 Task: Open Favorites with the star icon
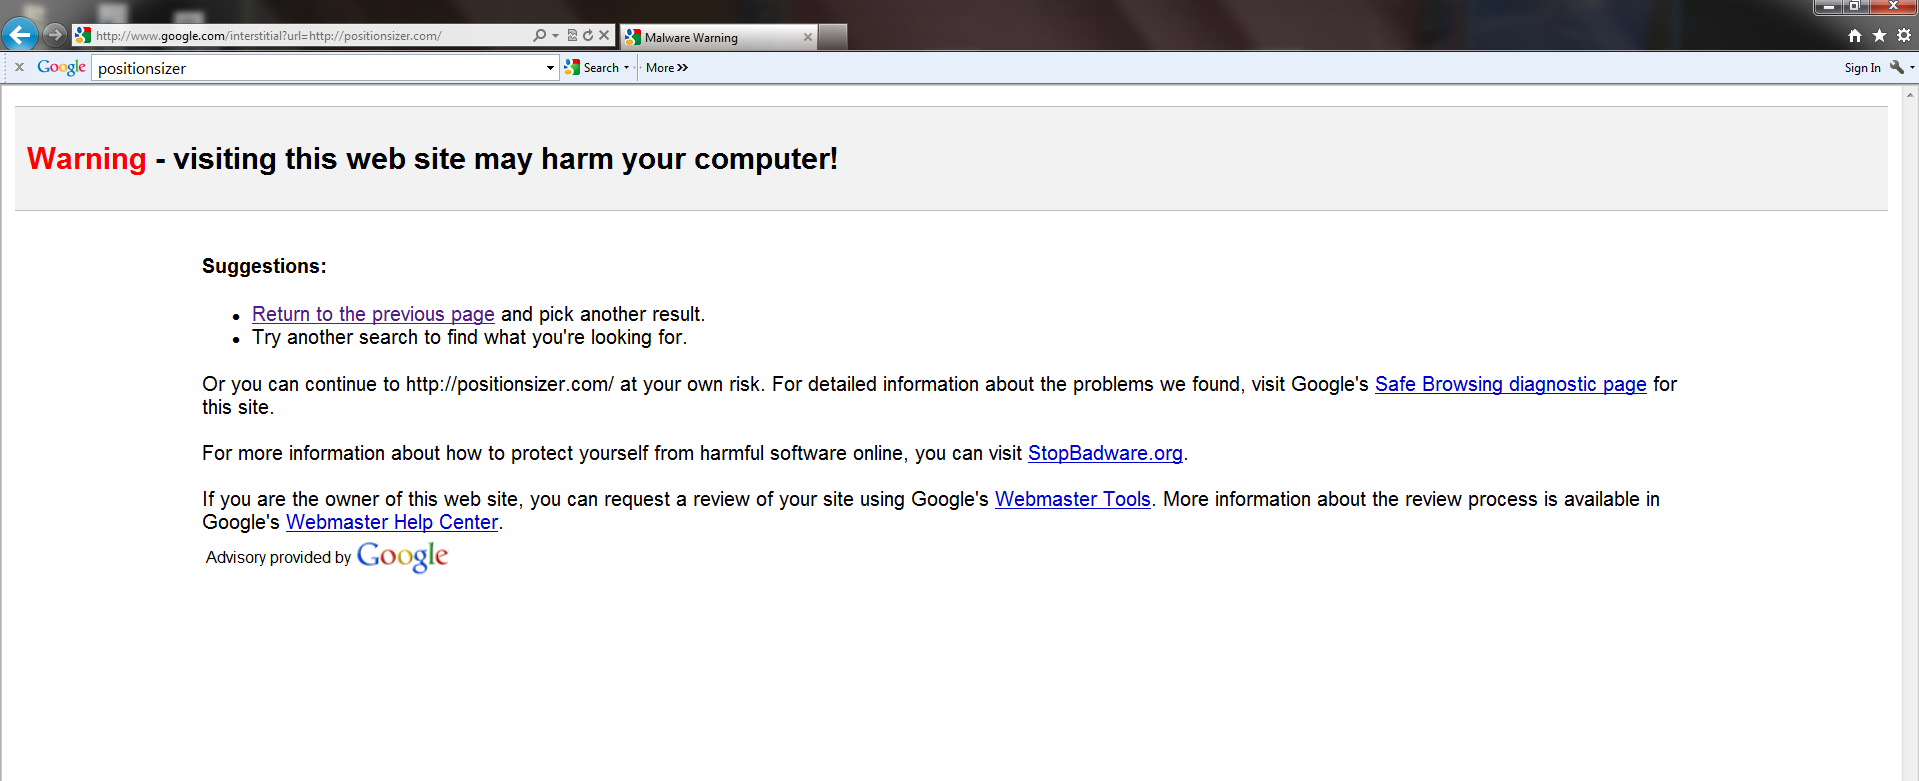[1879, 35]
